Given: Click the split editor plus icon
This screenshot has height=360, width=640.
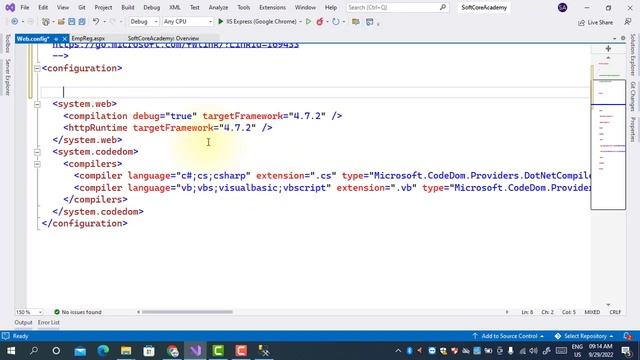Looking at the screenshot, I should (x=608, y=49).
